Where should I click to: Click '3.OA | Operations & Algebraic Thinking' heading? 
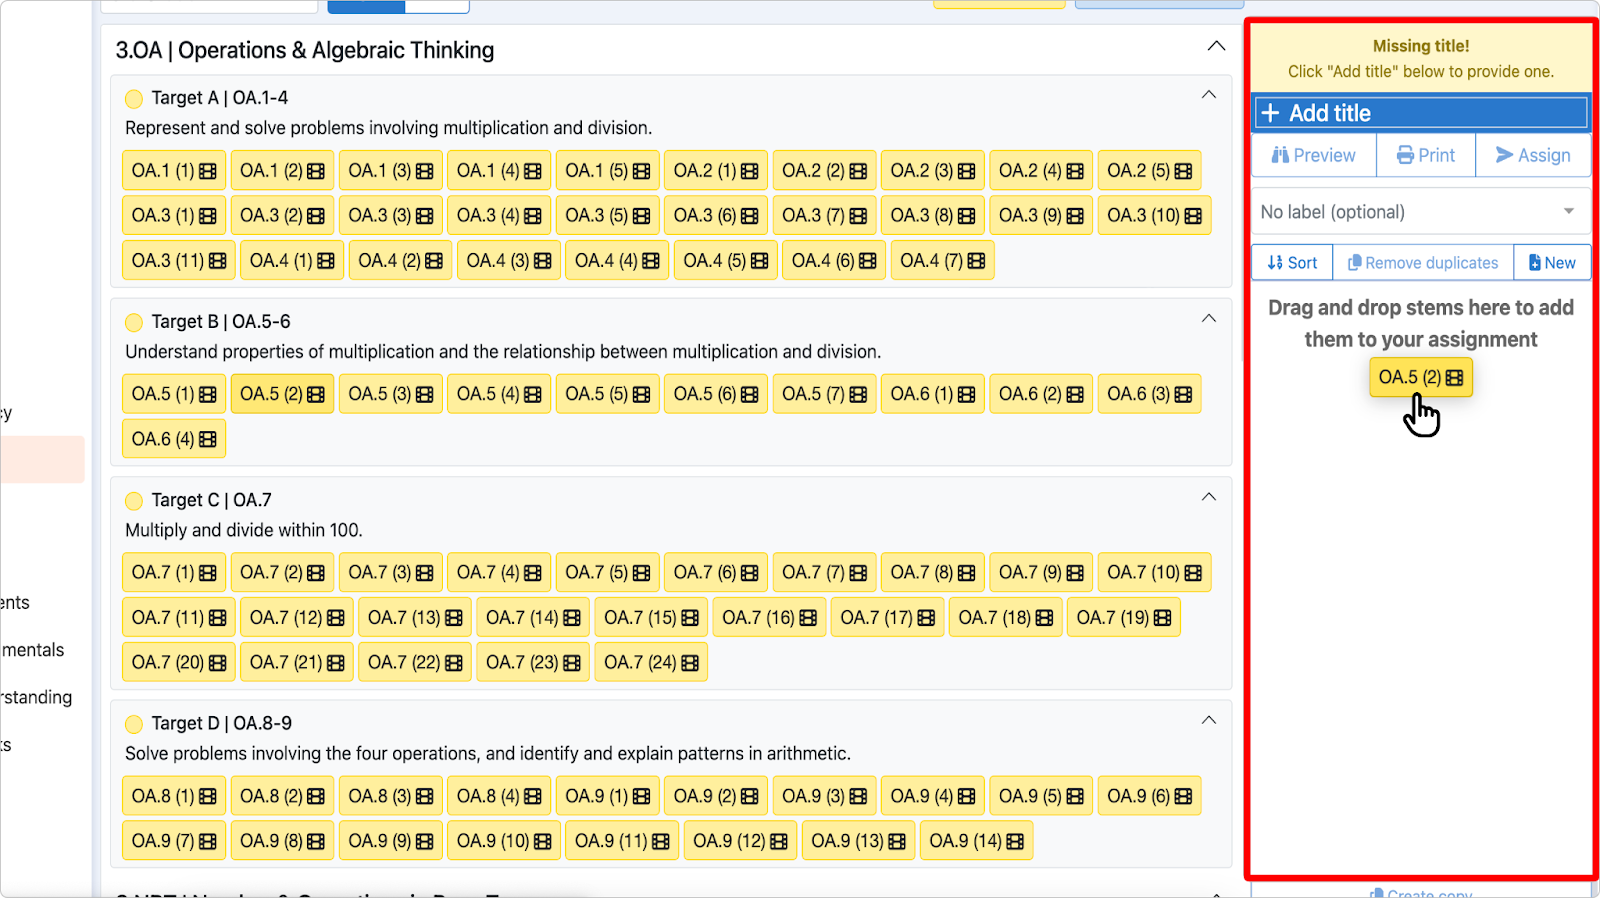pos(305,50)
